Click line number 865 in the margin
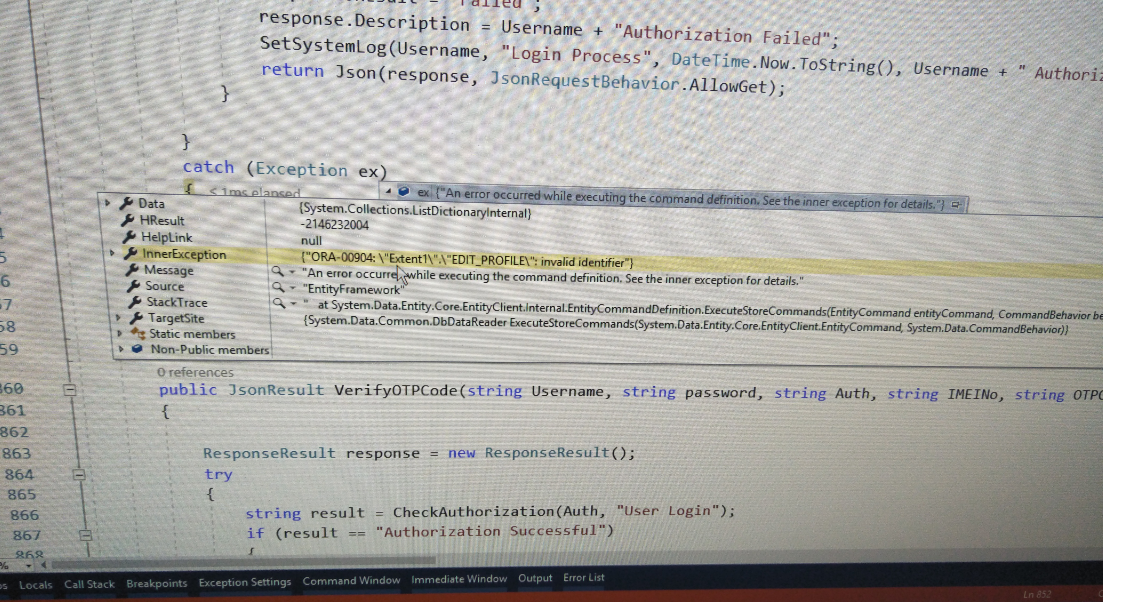This screenshot has height=602, width=1125. coord(22,494)
